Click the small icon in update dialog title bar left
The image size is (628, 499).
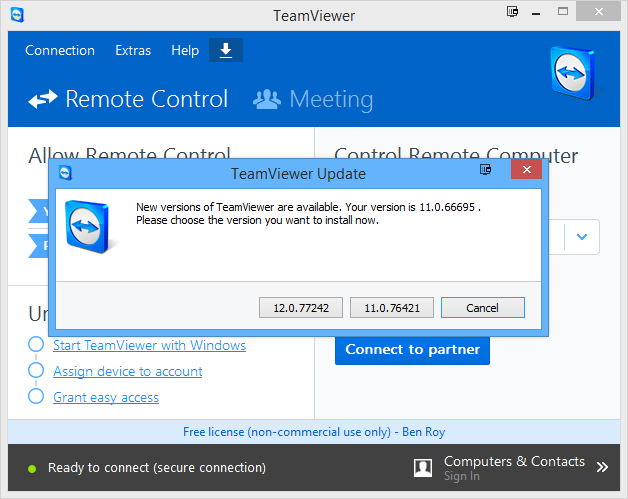point(66,173)
